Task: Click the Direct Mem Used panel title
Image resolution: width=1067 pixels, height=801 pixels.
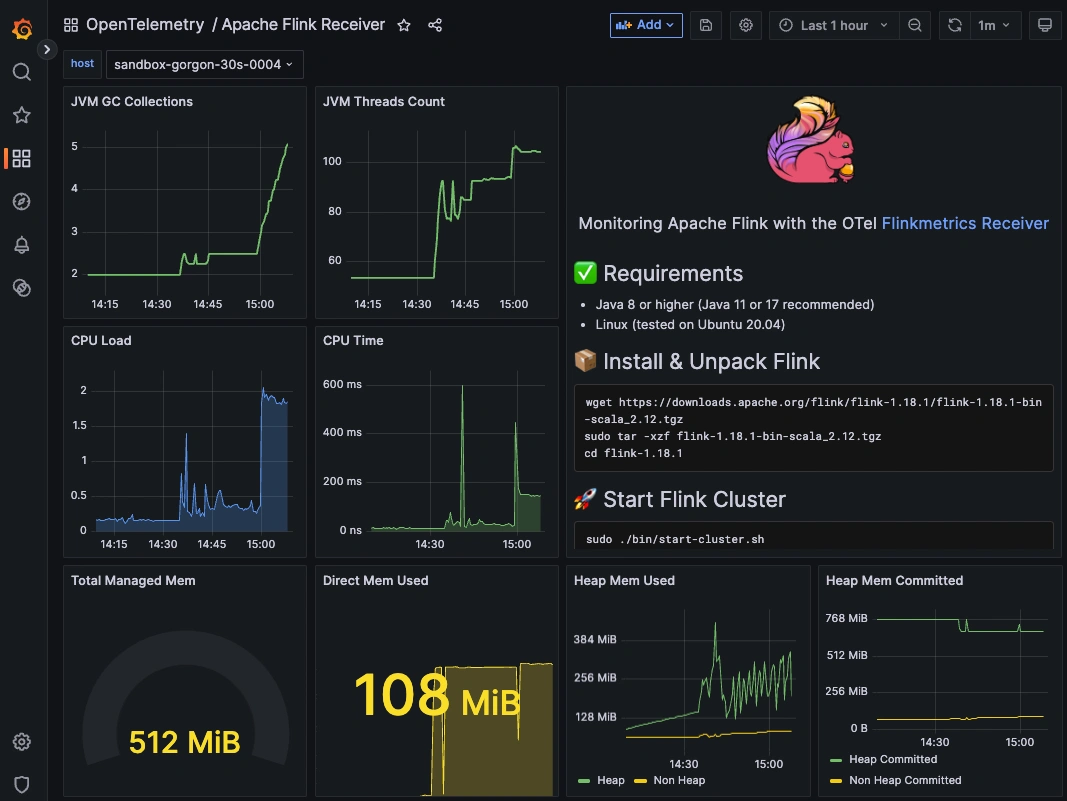Action: tap(376, 581)
